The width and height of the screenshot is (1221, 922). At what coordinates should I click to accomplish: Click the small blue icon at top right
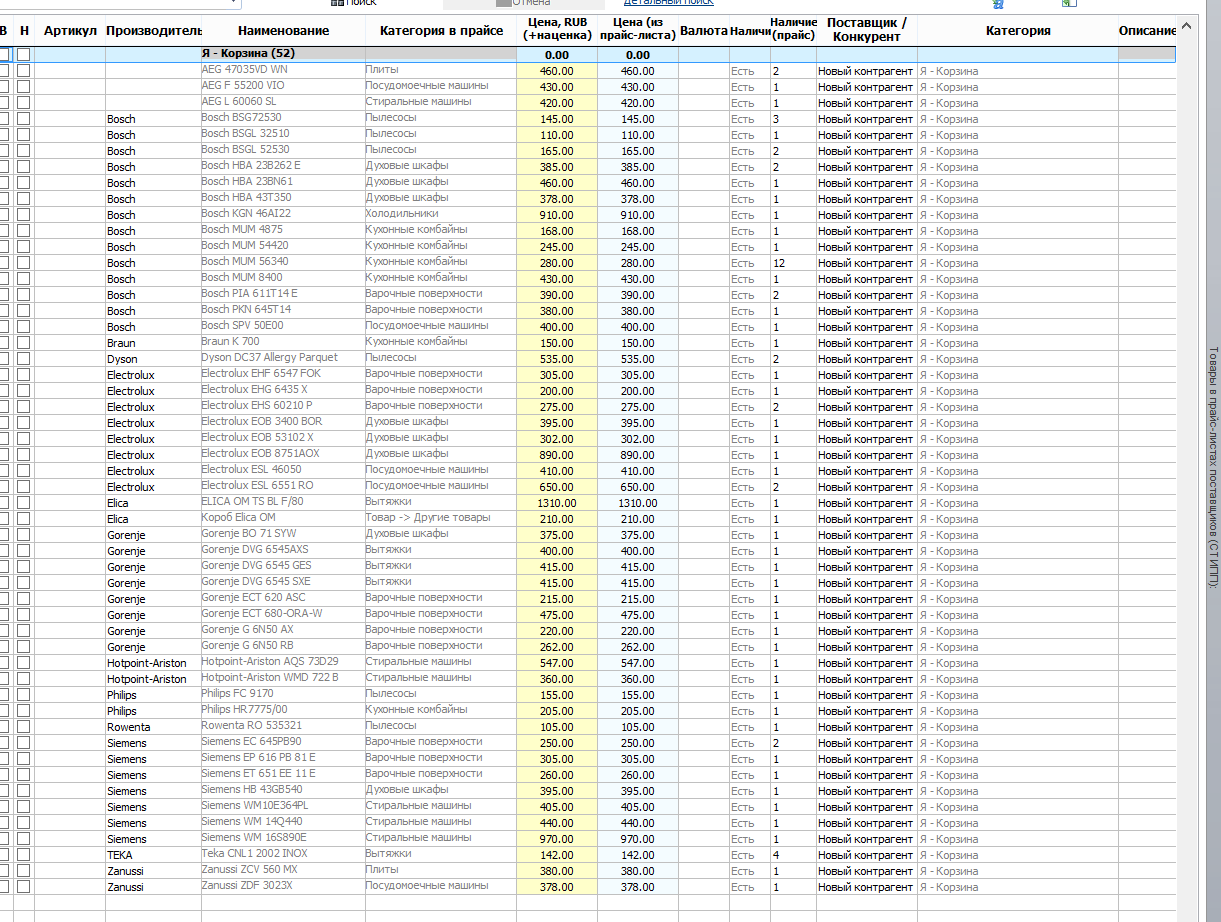point(997,3)
